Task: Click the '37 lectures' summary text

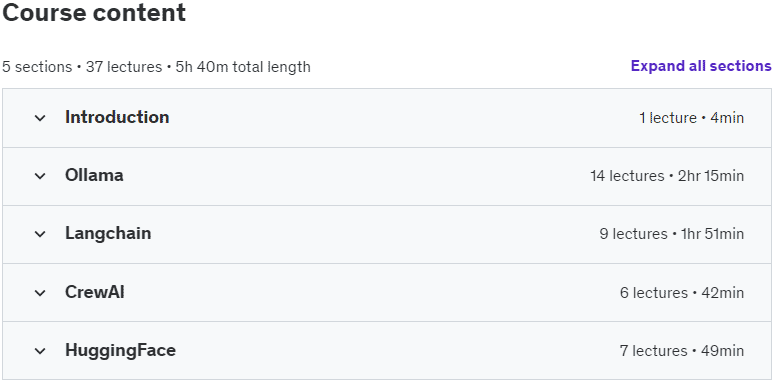Action: point(124,67)
